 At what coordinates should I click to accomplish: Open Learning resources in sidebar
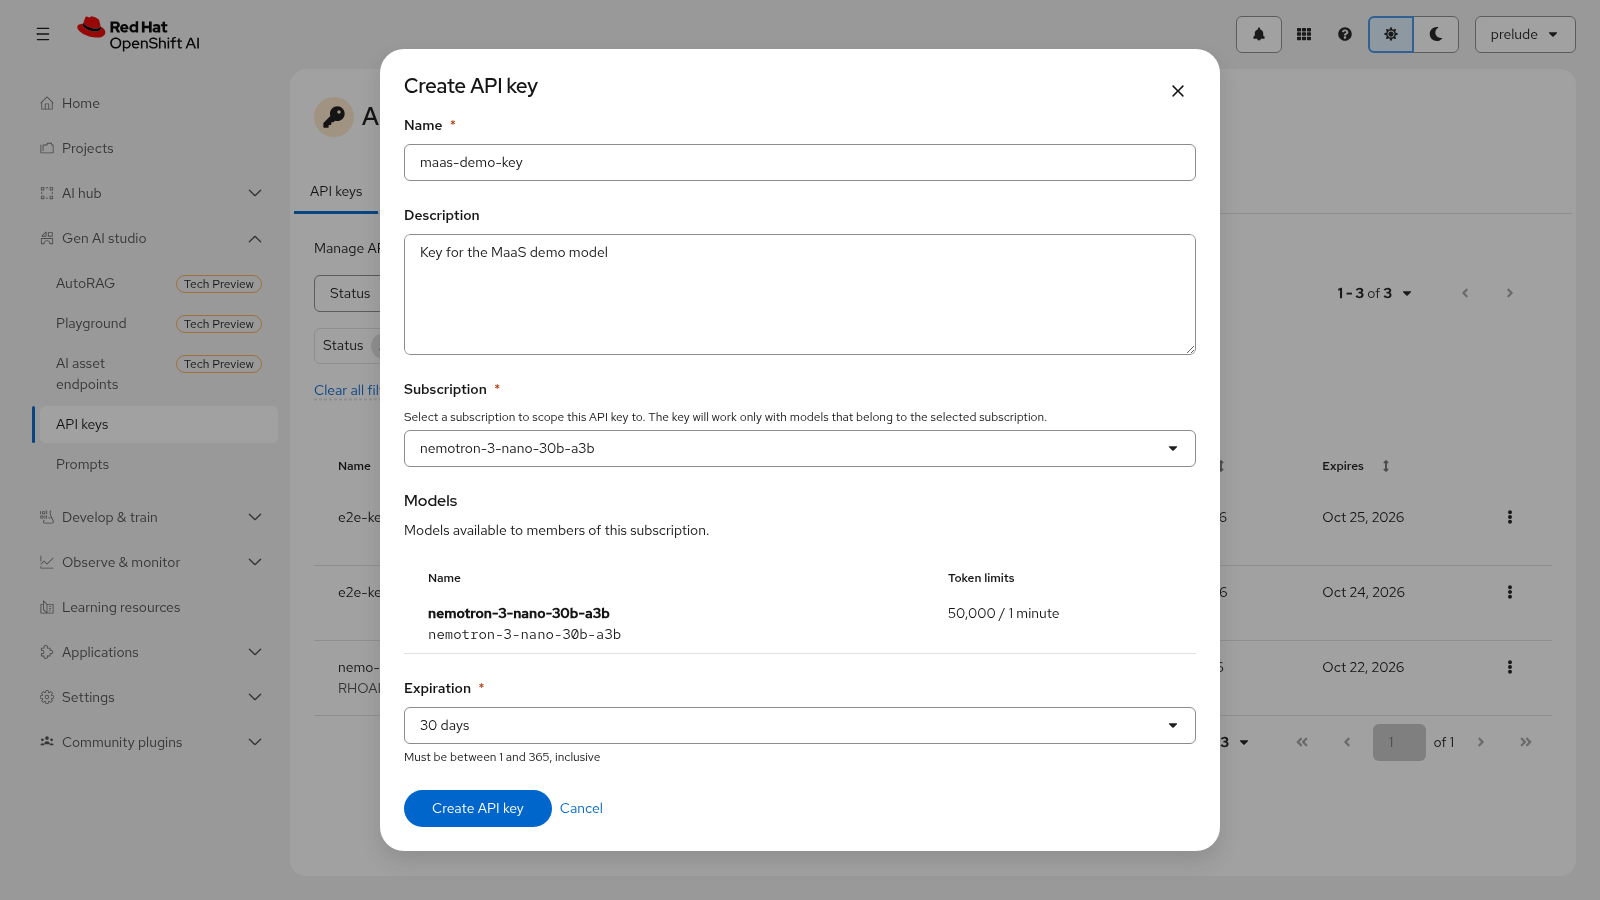click(x=155, y=607)
